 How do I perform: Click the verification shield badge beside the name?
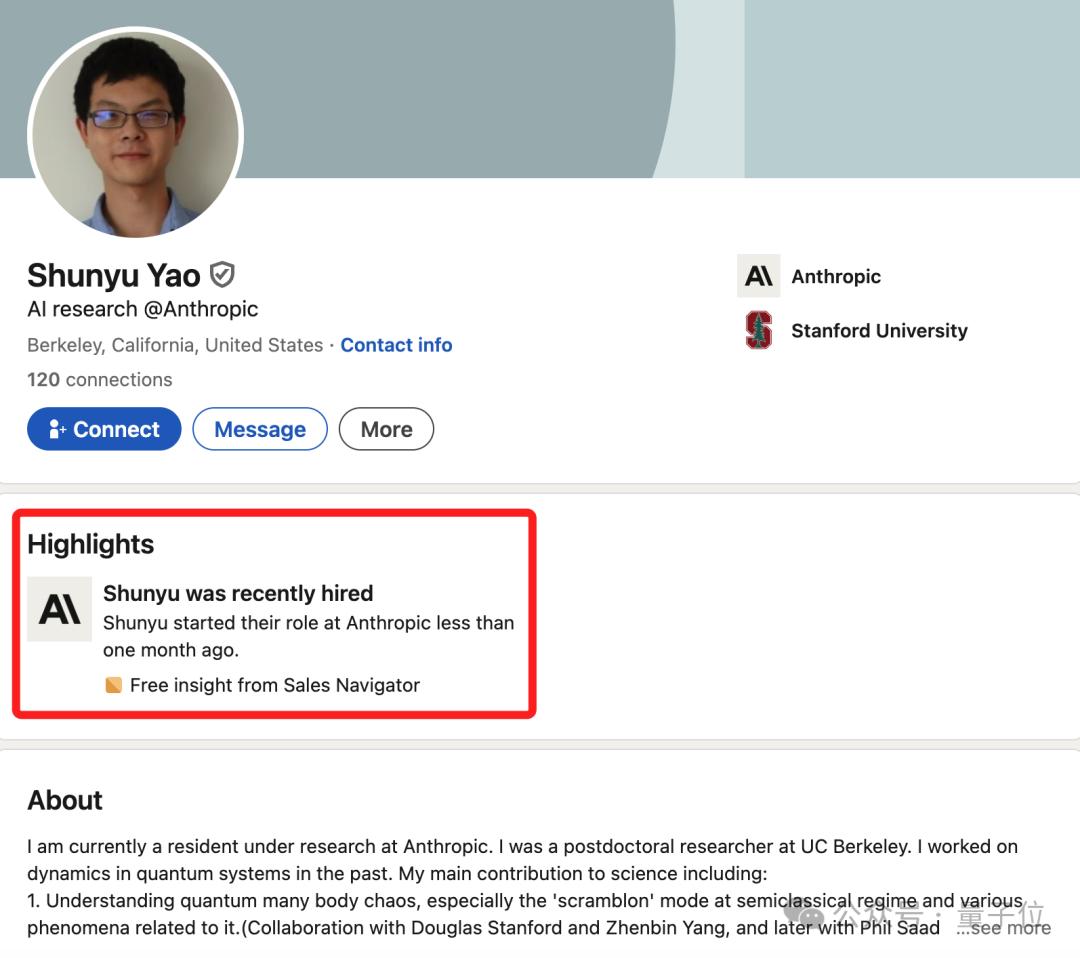(x=222, y=275)
